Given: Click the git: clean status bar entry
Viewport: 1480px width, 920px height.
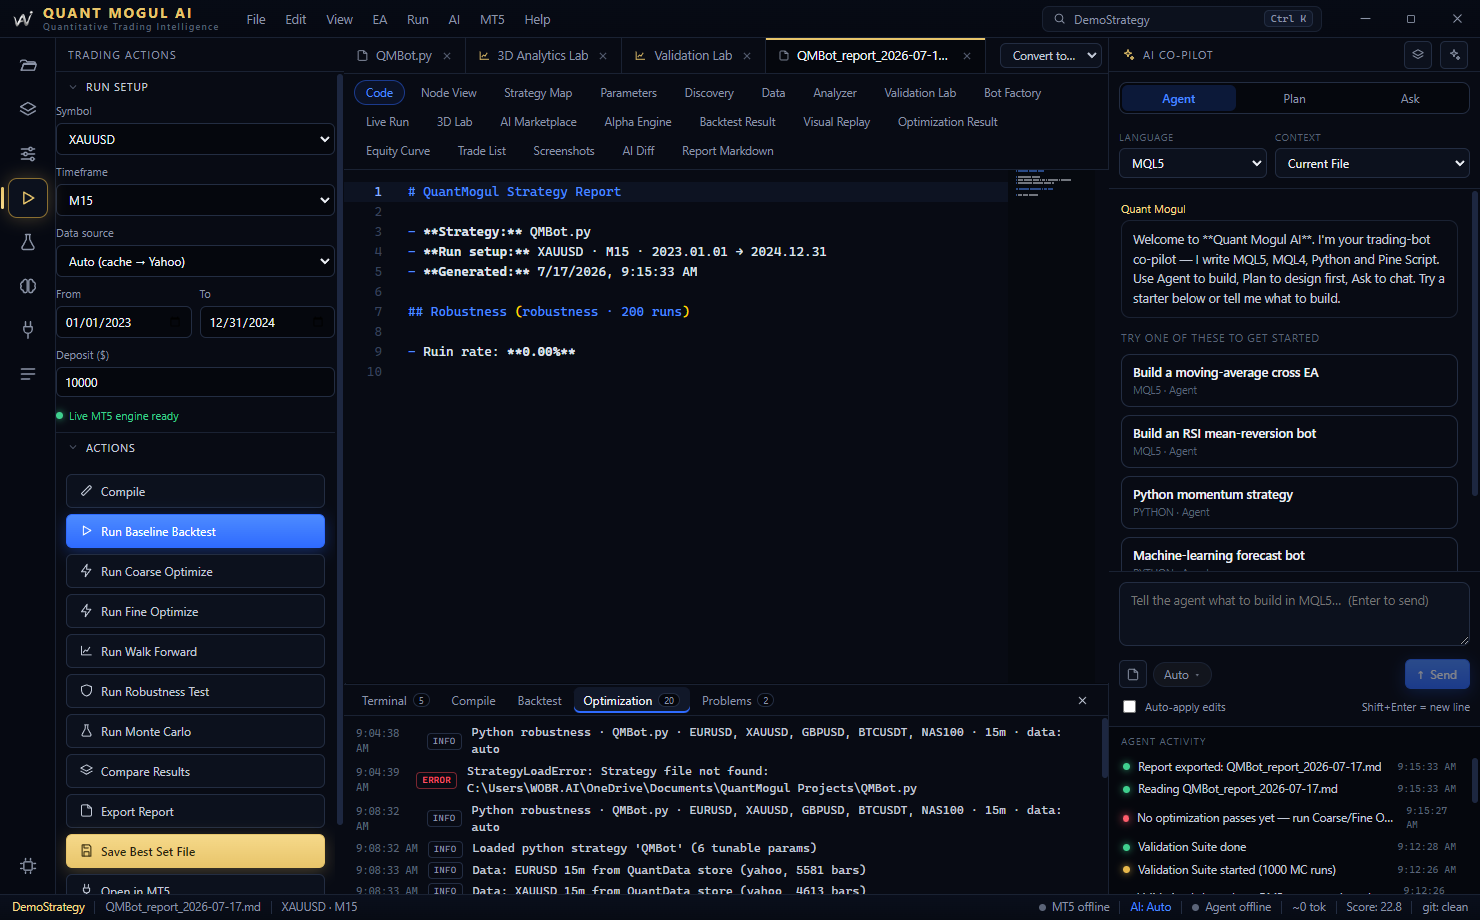Looking at the screenshot, I should 1445,907.
